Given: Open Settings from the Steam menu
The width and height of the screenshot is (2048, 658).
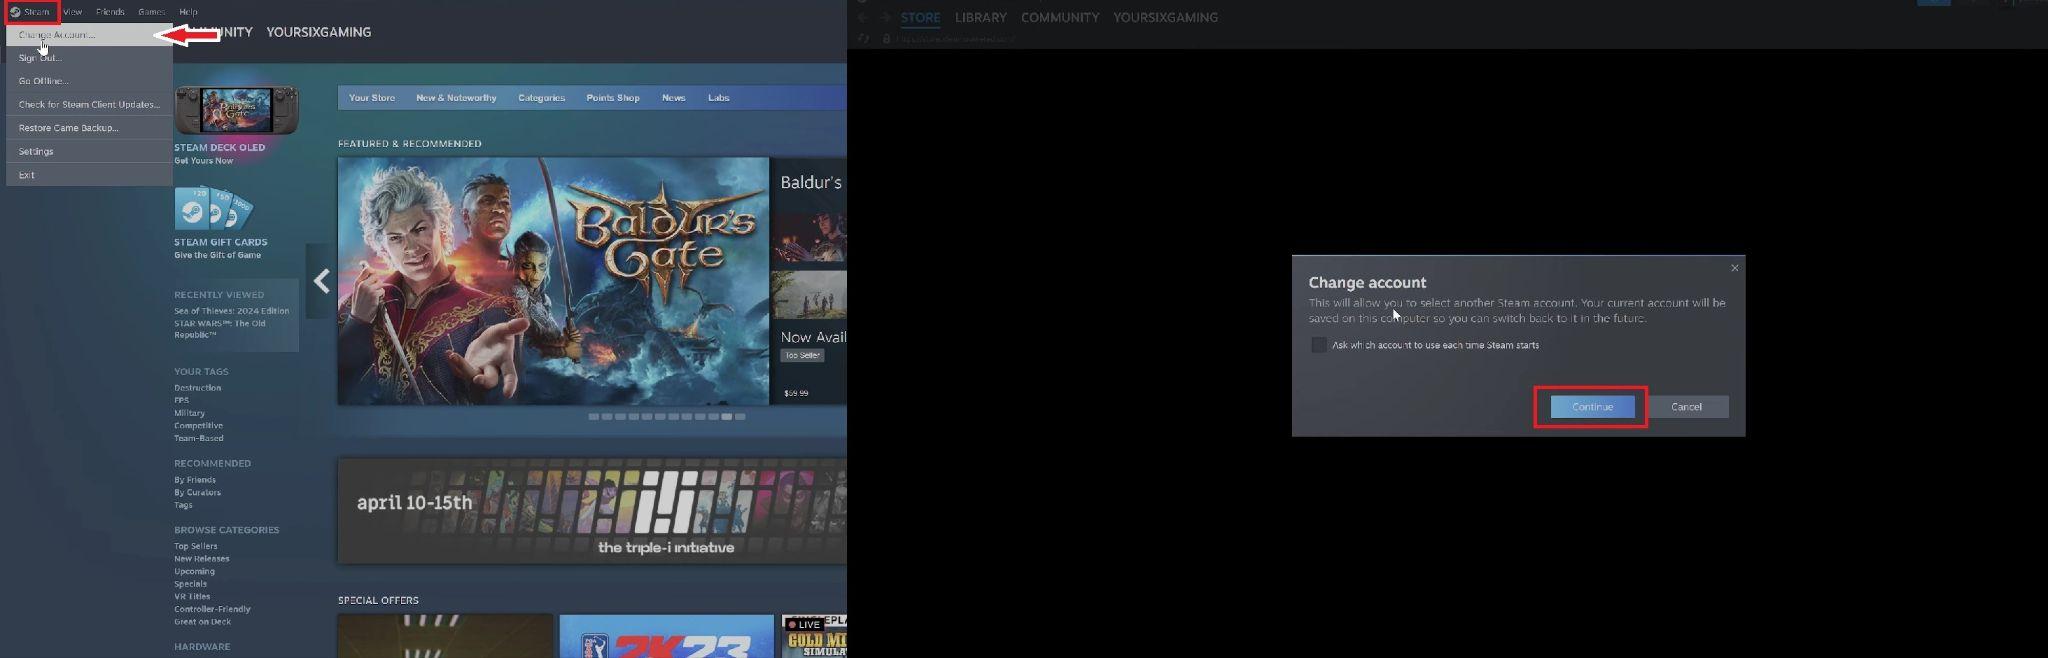Looking at the screenshot, I should pos(89,151).
